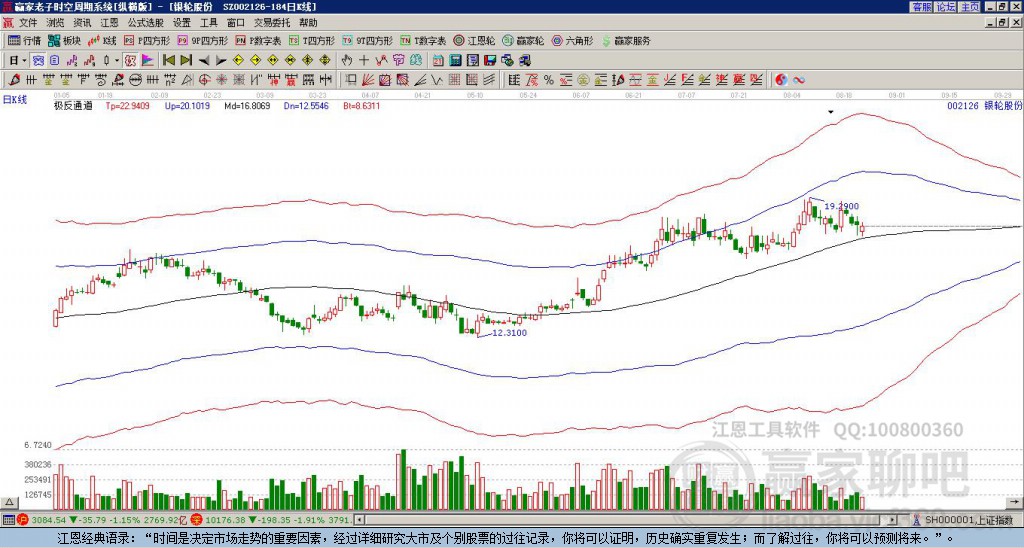This screenshot has width=1024, height=548.
Task: Click the save floppy disk icon
Action: pos(490,61)
